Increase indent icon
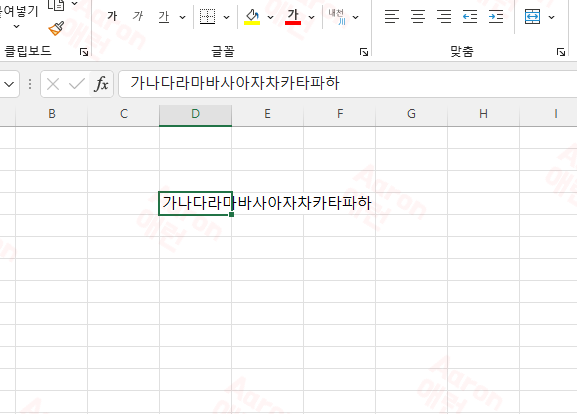This screenshot has height=414, width=577. (496, 17)
